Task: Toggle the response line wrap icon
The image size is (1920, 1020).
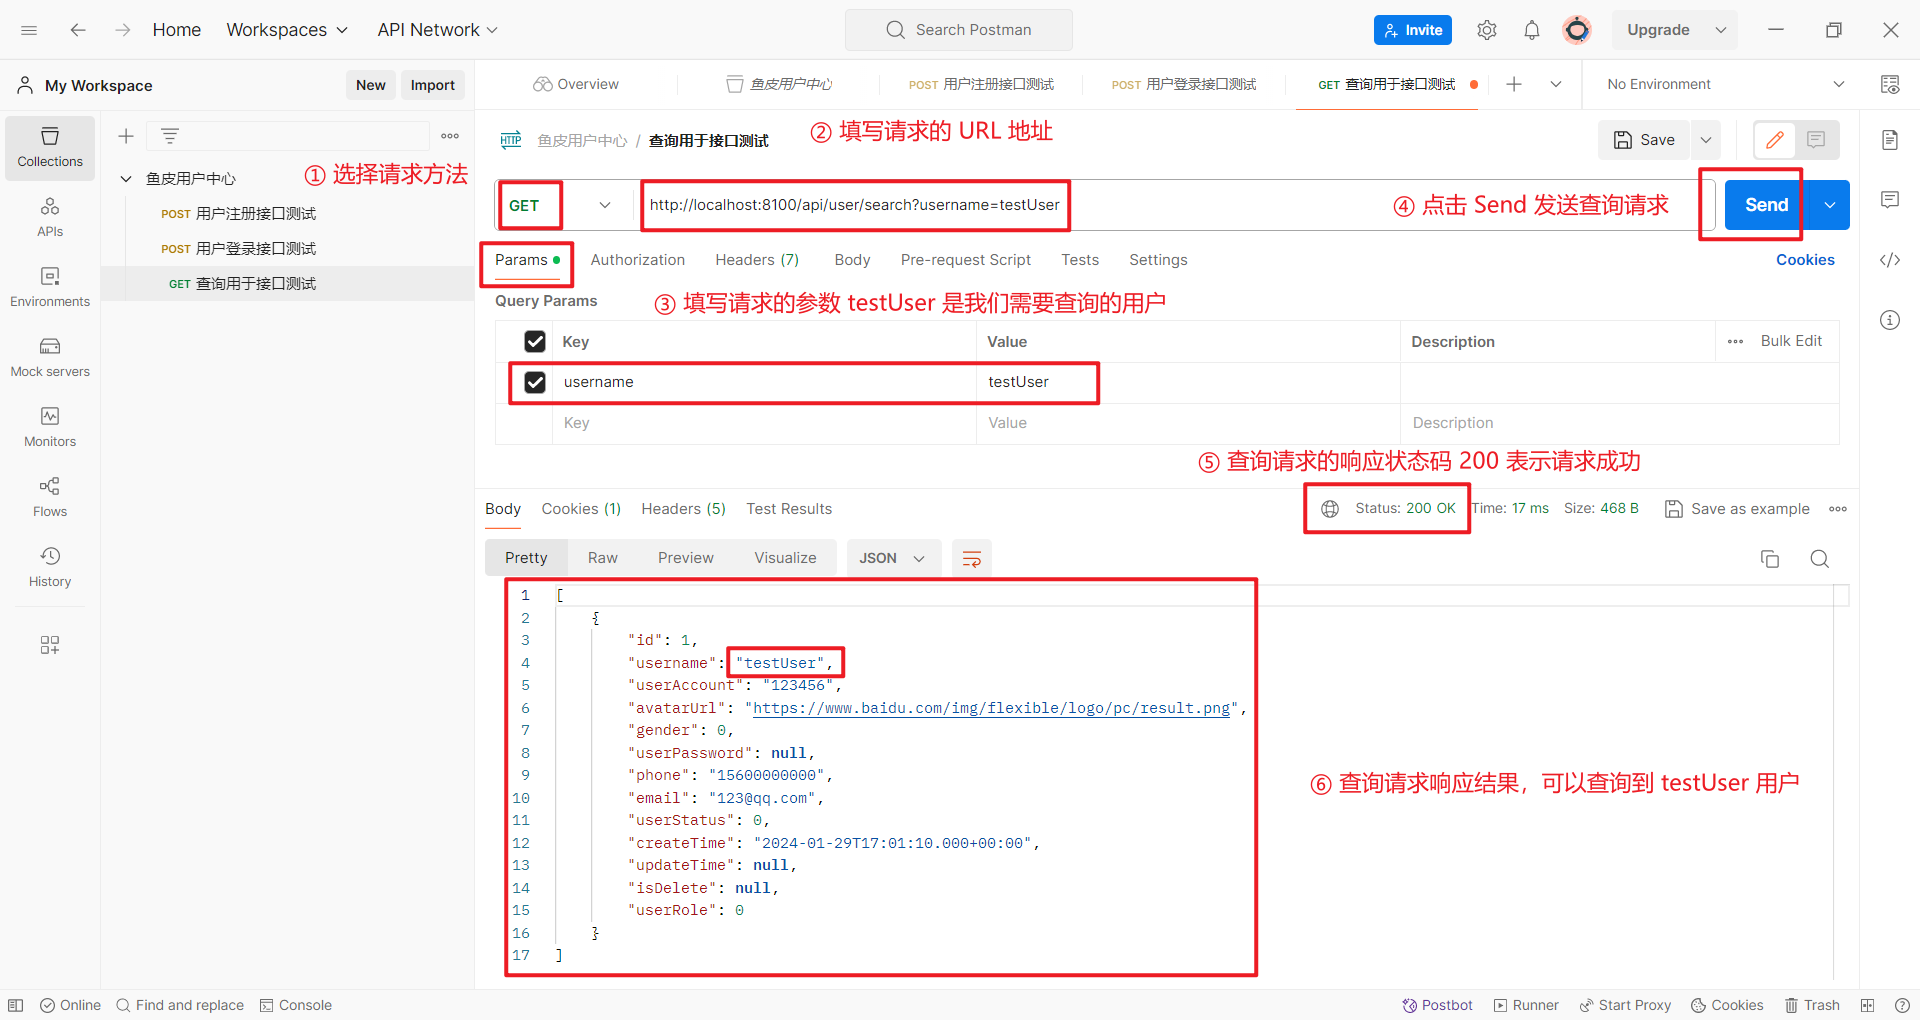Action: pos(971,559)
